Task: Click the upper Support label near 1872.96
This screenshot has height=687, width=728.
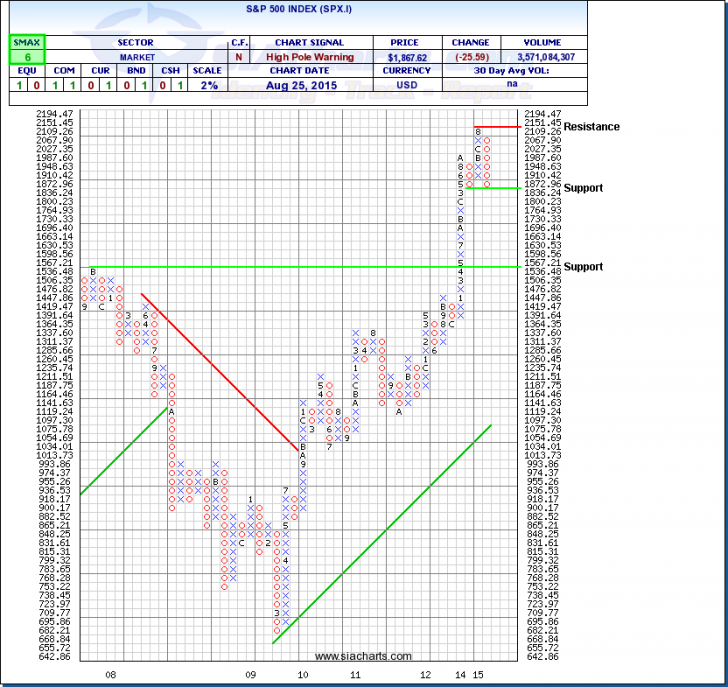Action: [x=583, y=187]
